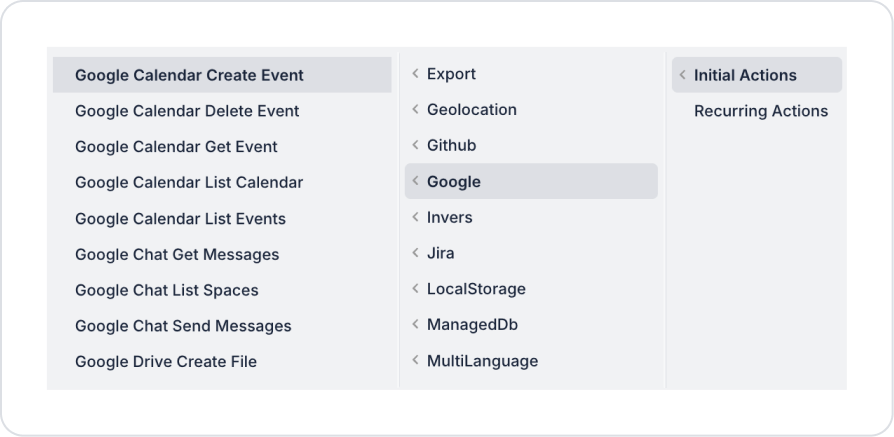
Task: Choose Google Calendar Delete Event
Action: [222, 111]
